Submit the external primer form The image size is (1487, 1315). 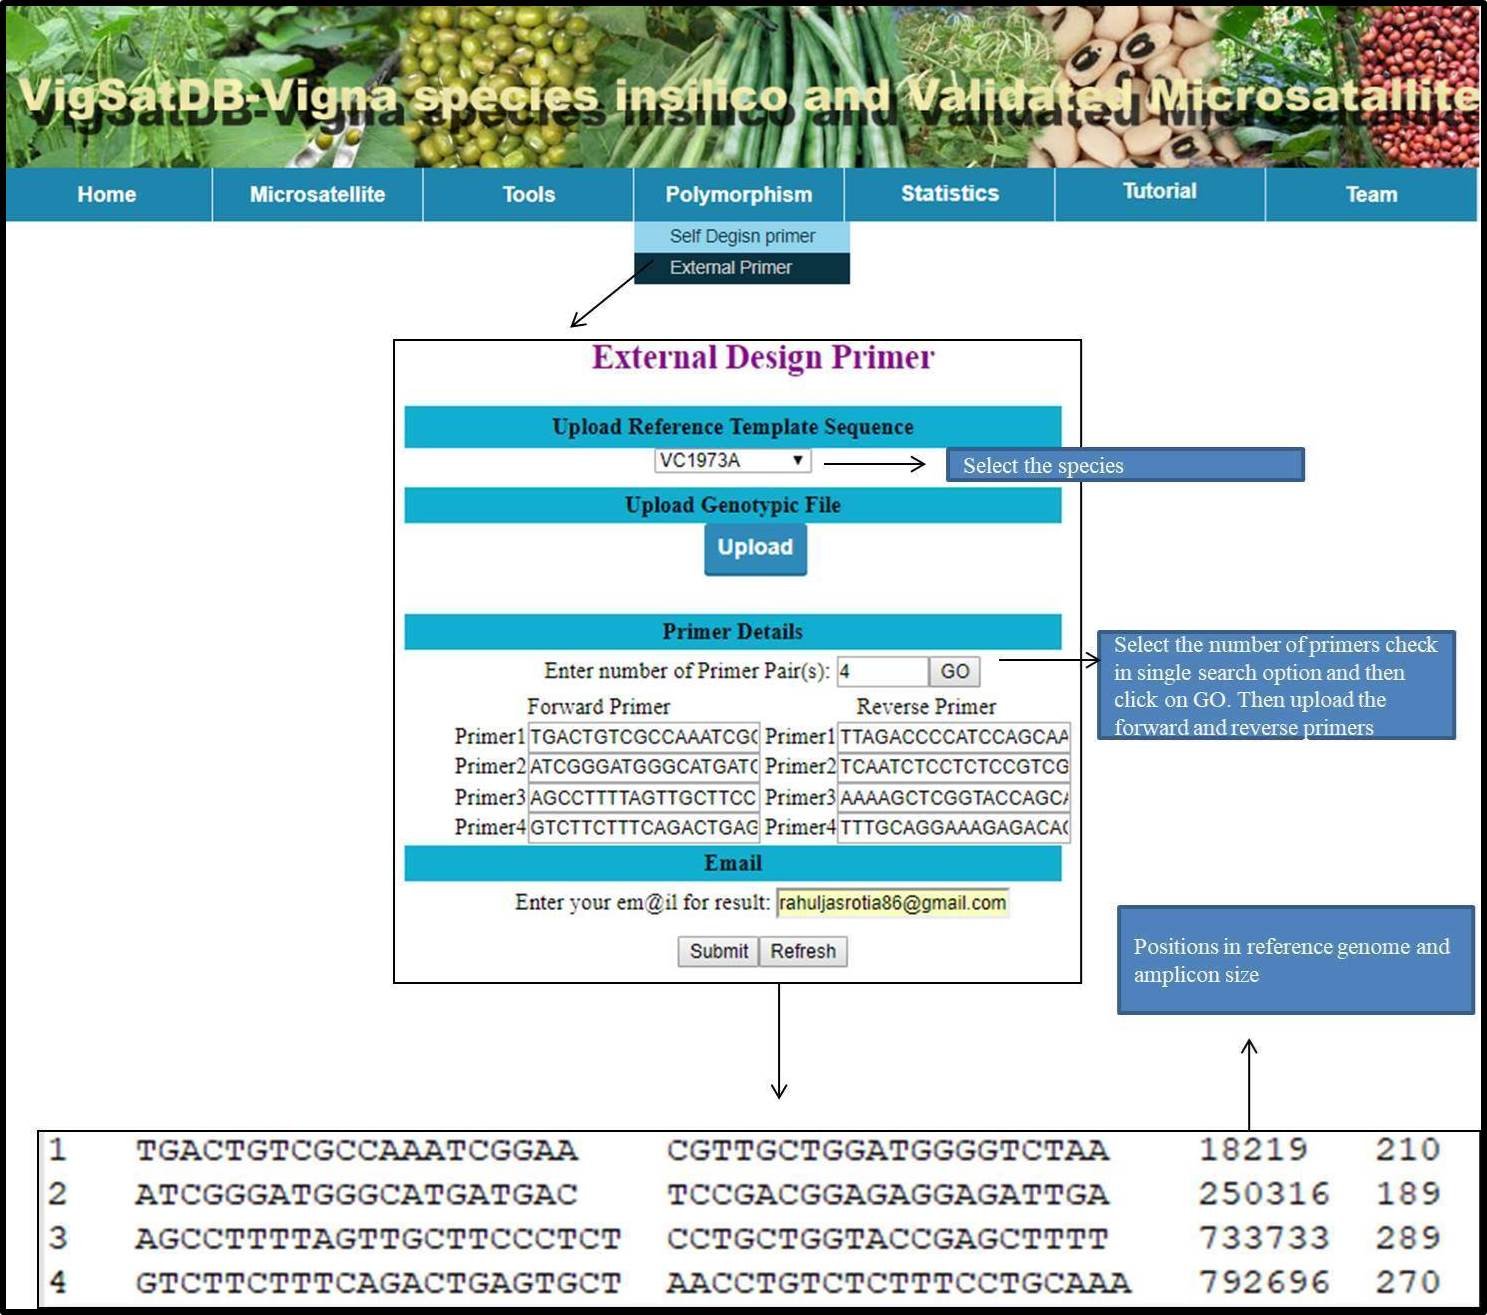718,951
